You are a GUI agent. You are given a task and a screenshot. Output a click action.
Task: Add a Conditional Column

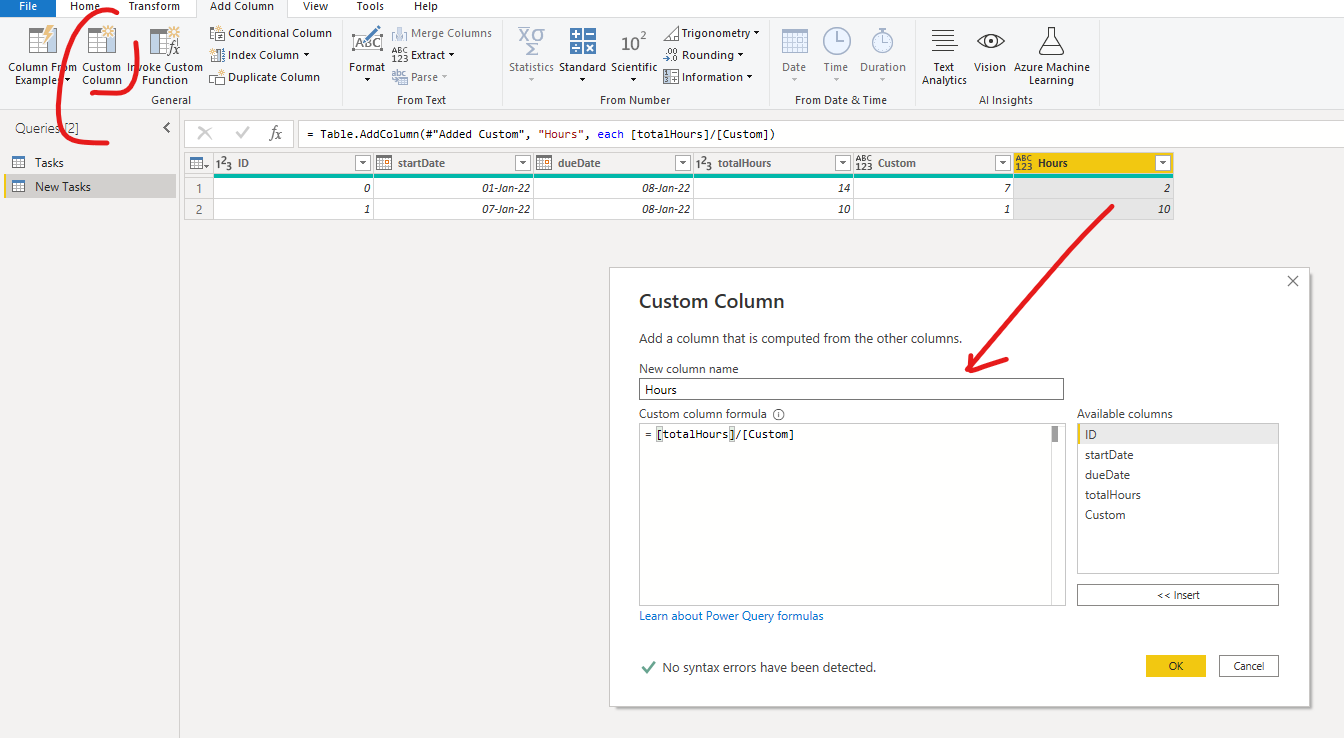tap(270, 33)
